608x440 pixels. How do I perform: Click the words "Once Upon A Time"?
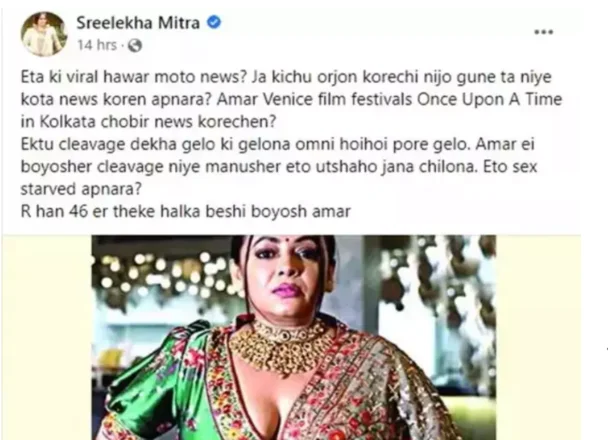point(489,100)
